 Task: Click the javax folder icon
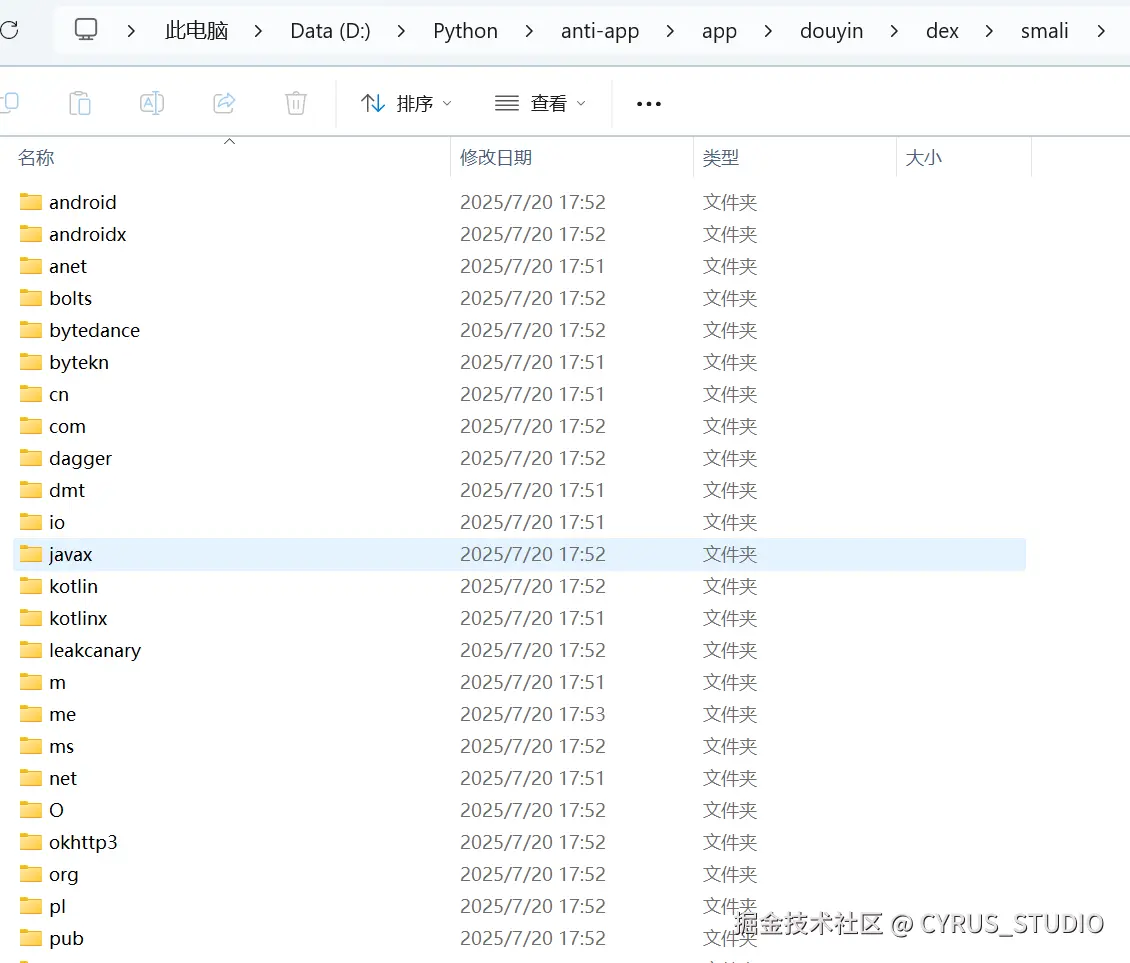pos(29,554)
